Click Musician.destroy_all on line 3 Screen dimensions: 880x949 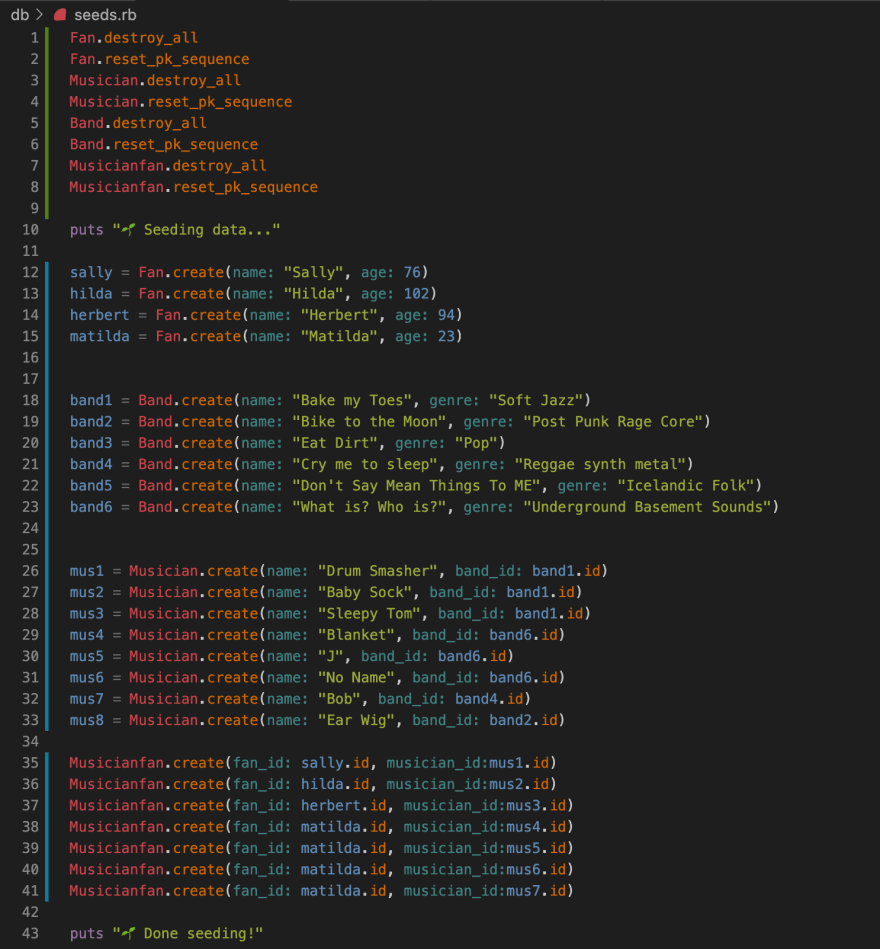(155, 80)
